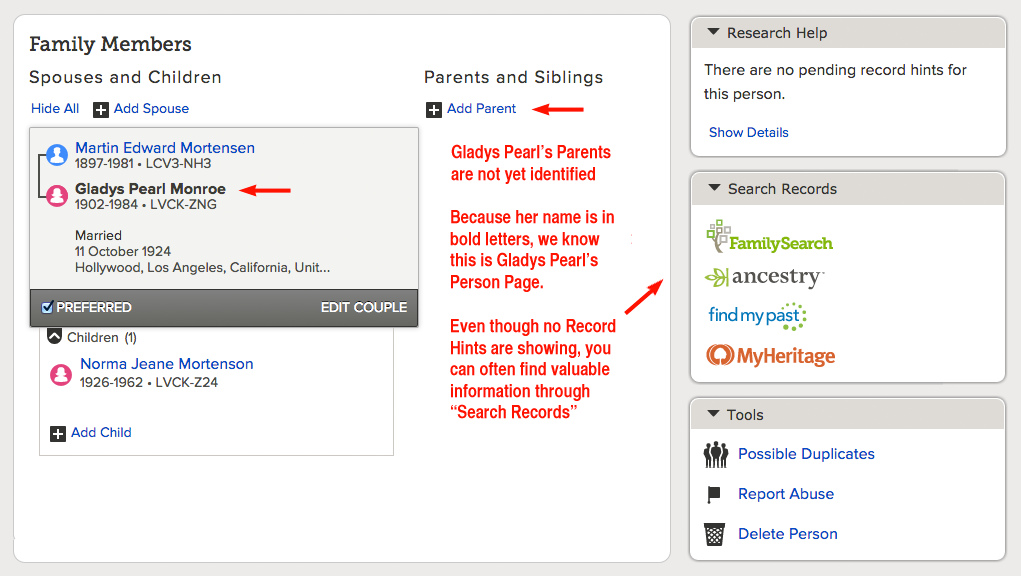This screenshot has width=1021, height=576.
Task: Click the Add Parent plus icon
Action: pyautogui.click(x=434, y=109)
